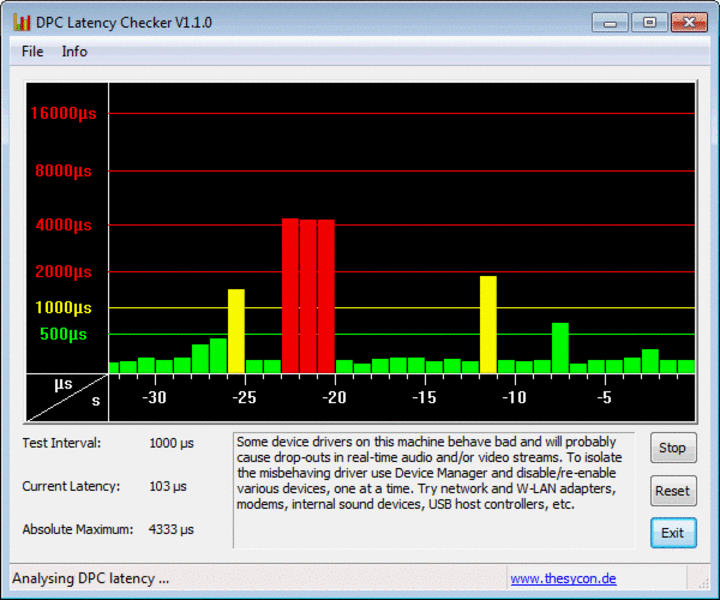
Task: Click the 1000µs yellow axis label
Action: coord(63,308)
